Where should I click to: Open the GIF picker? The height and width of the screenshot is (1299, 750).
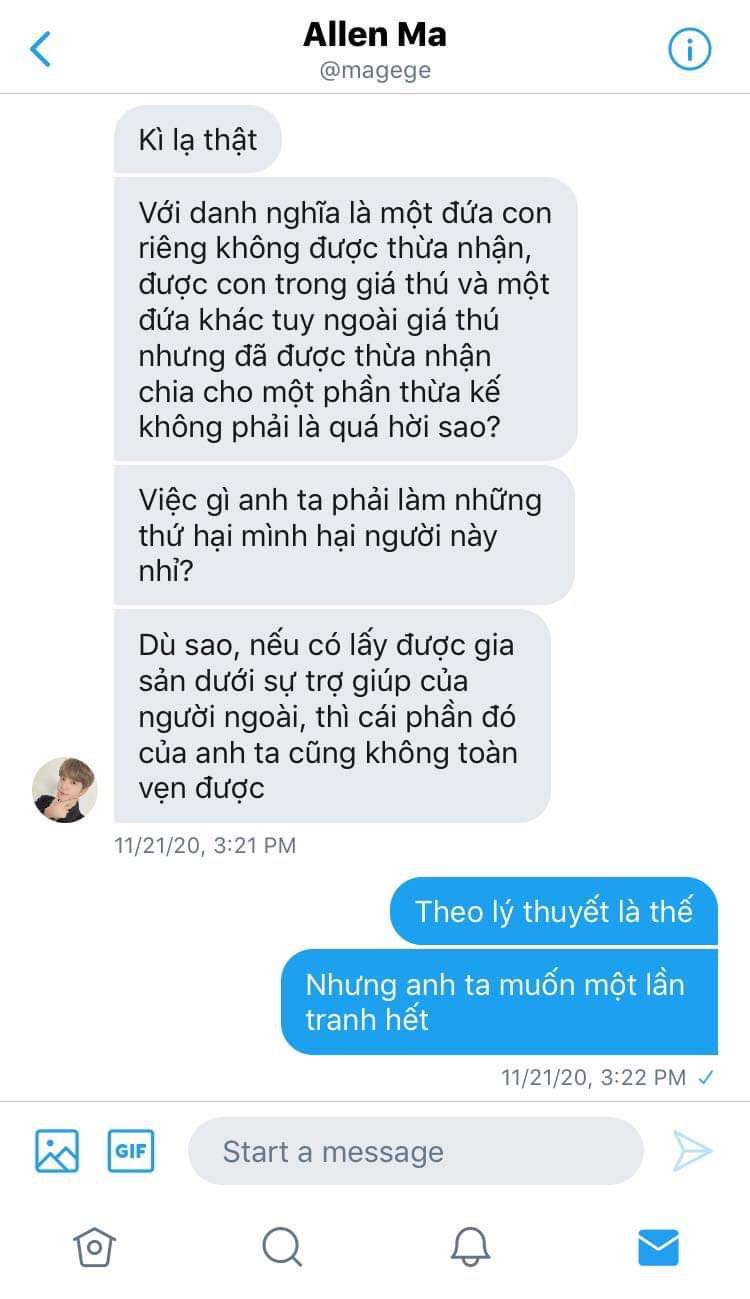click(x=131, y=1150)
